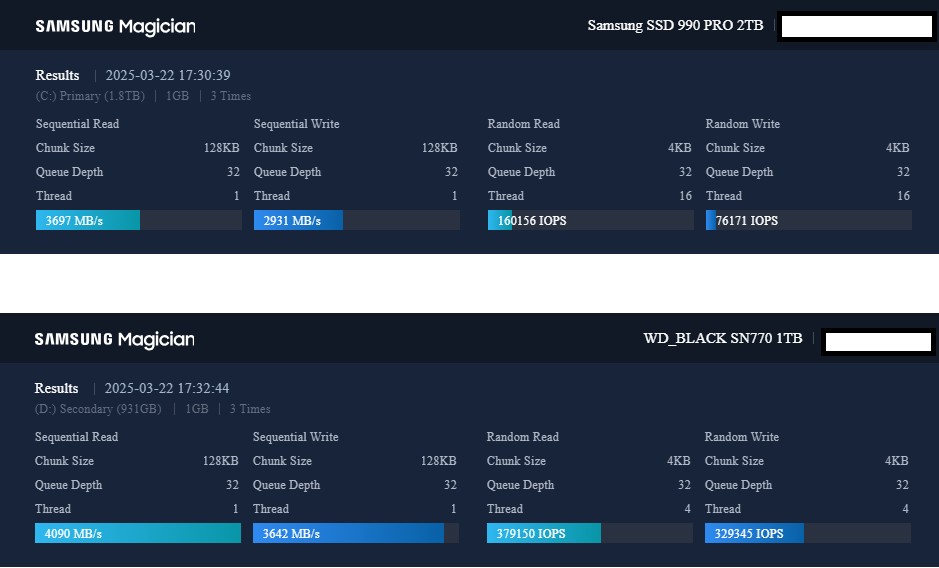The width and height of the screenshot is (939, 568).
Task: Click the WD_BLACK SN770 1TB drive name
Action: click(x=723, y=338)
